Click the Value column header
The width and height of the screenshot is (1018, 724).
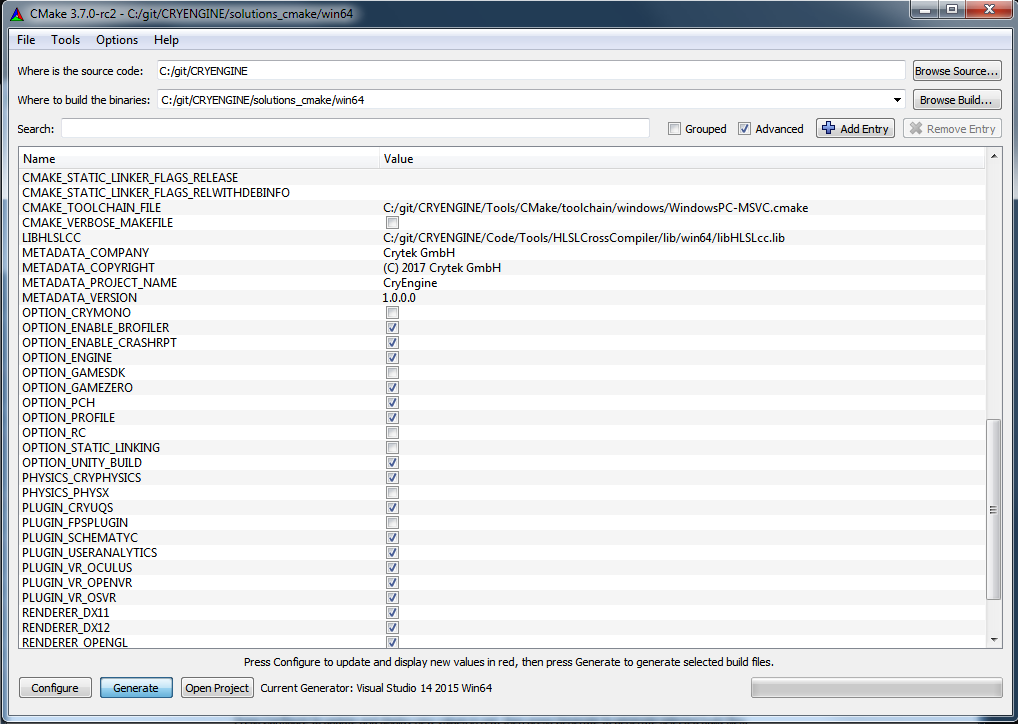(682, 158)
